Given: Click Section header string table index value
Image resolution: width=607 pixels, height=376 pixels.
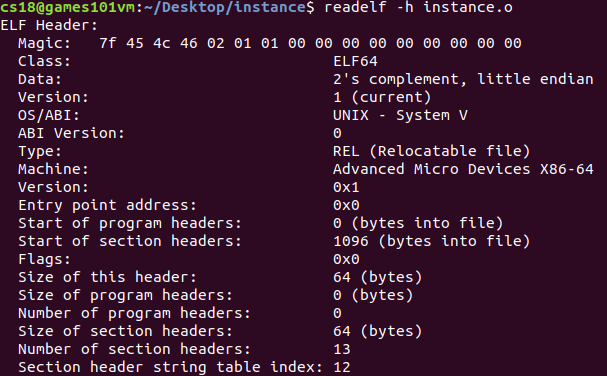Looking at the screenshot, I should point(341,367).
